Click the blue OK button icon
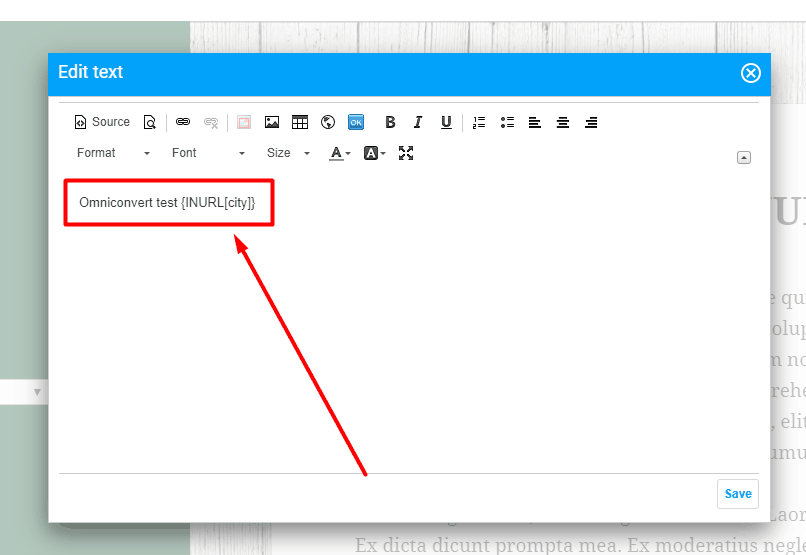The height and width of the screenshot is (555, 806). [356, 122]
